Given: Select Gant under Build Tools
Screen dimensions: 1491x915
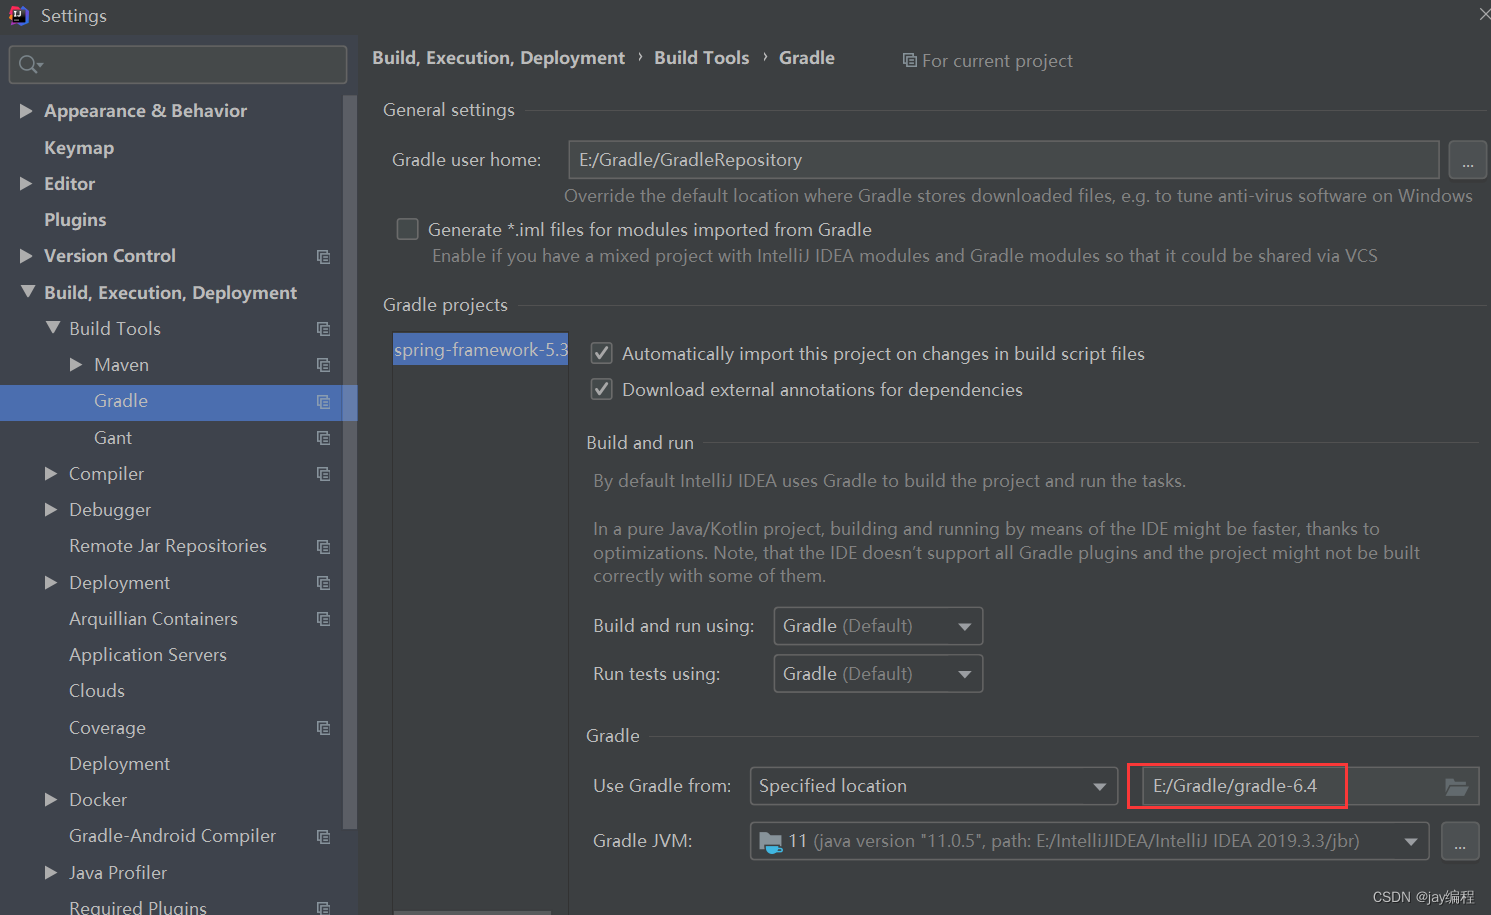Looking at the screenshot, I should click(113, 438).
